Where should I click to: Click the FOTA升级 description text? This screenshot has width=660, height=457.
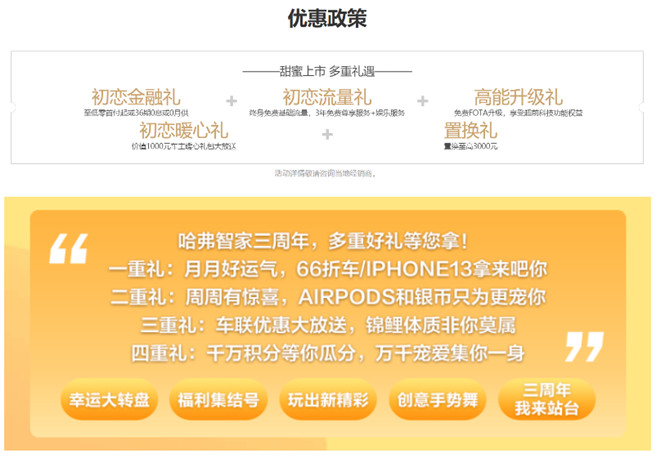coord(518,113)
